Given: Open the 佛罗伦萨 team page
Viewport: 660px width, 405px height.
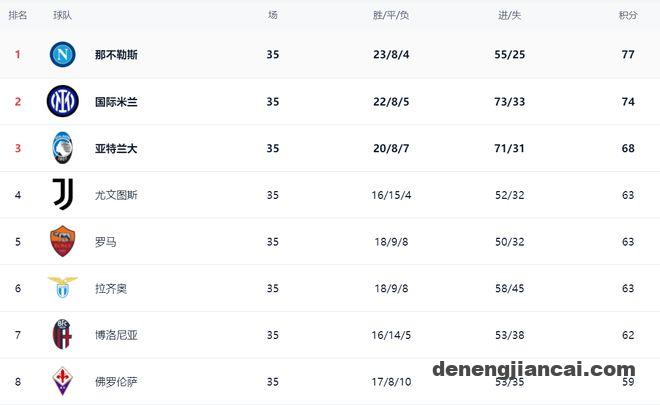Looking at the screenshot, I should click(116, 382).
